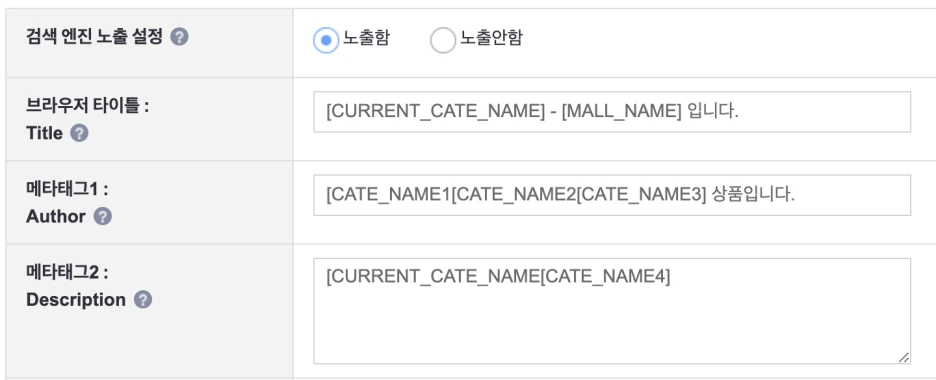
Task: Open help icon beside 검색 엔진 노출 설정
Action: [179, 37]
